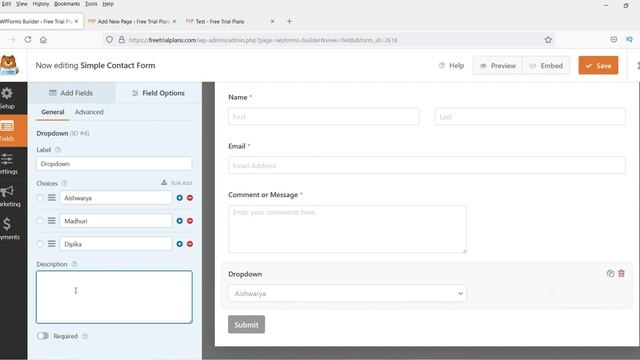640x360 pixels.
Task: Go to browser home page
Action: (x=43, y=40)
